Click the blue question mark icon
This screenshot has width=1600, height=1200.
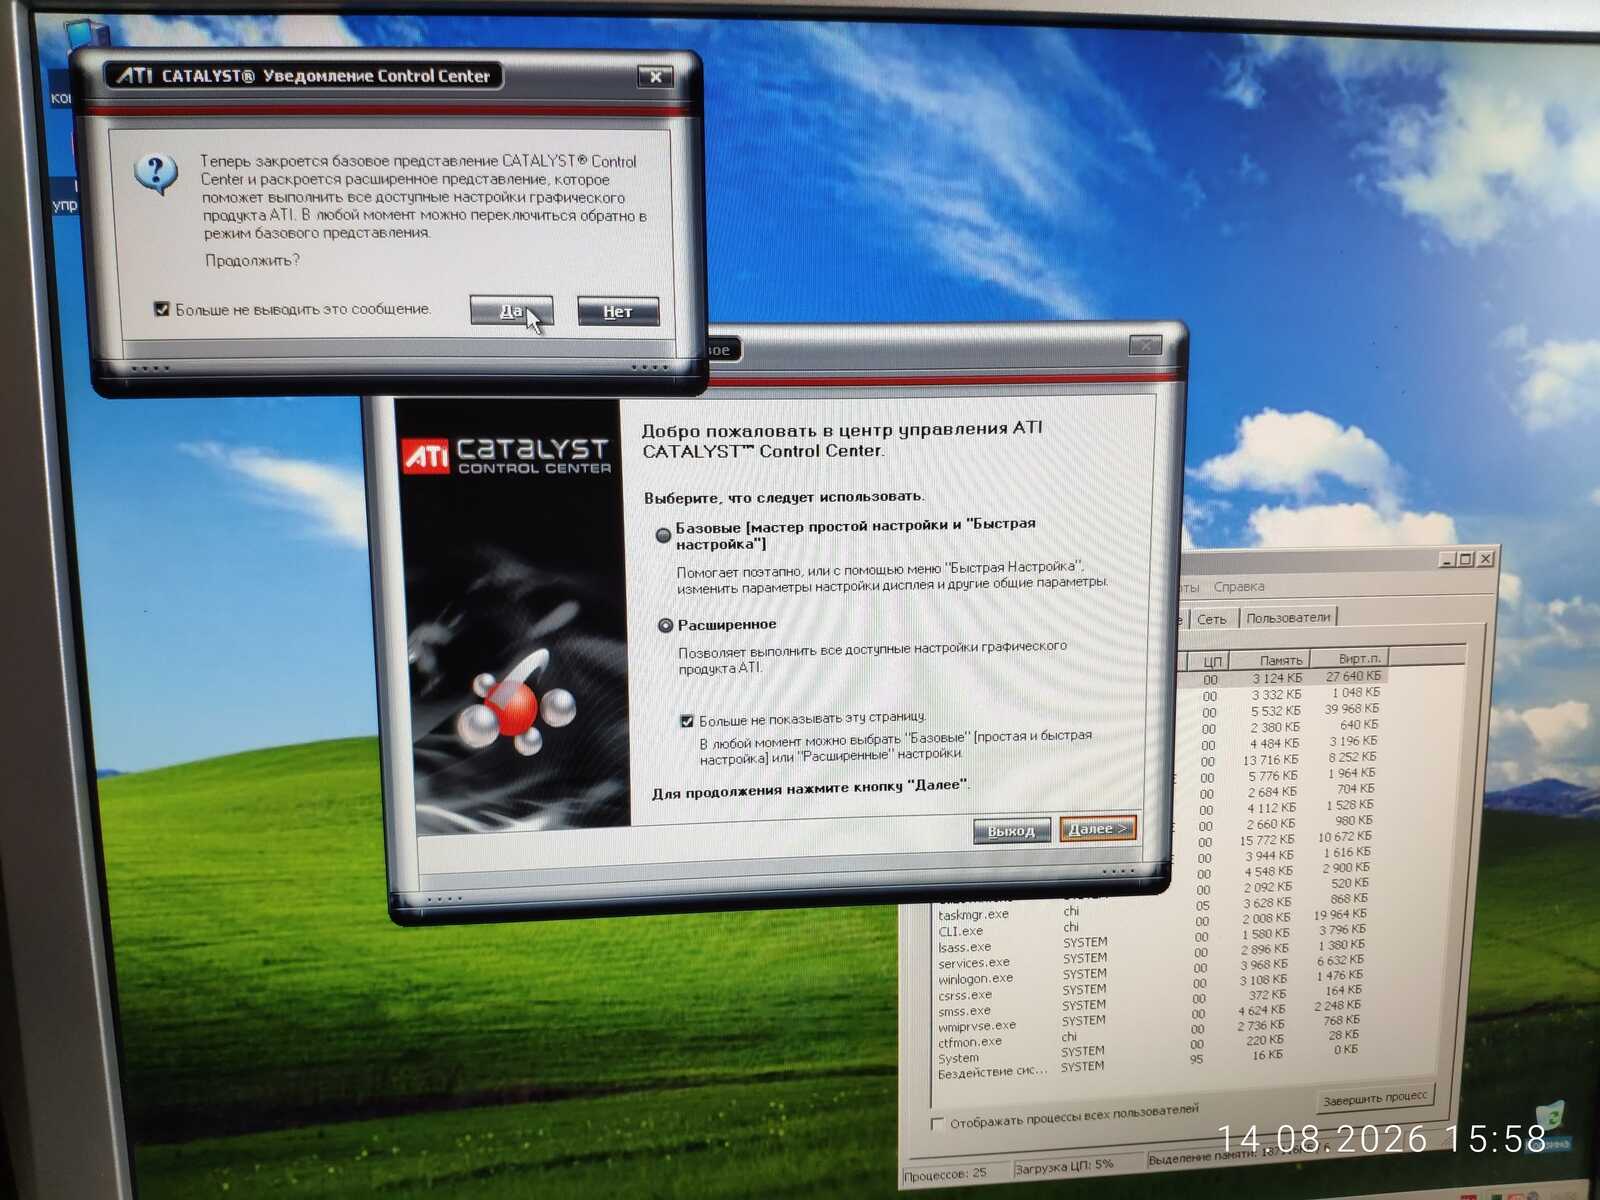click(x=156, y=174)
